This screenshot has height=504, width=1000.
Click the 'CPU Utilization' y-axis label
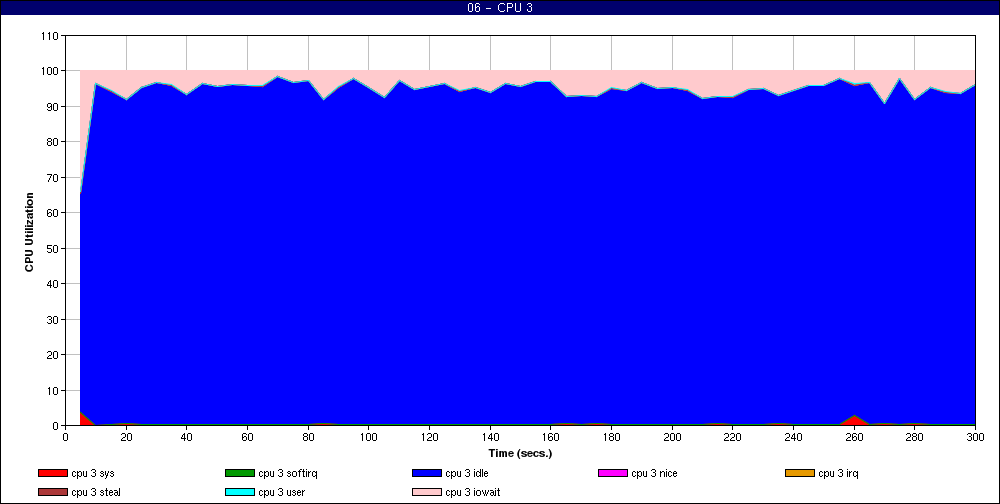tap(29, 232)
